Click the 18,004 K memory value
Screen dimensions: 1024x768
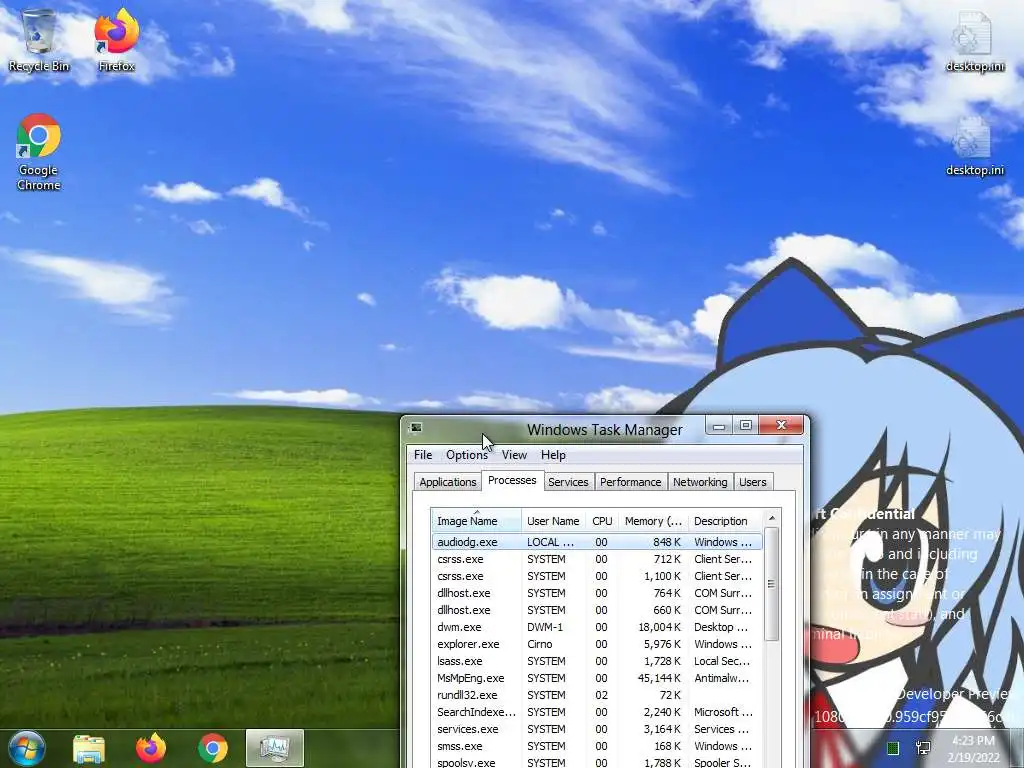660,627
